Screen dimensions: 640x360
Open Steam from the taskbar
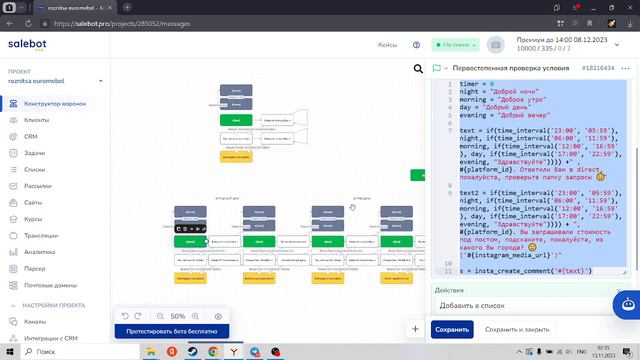[x=192, y=351]
